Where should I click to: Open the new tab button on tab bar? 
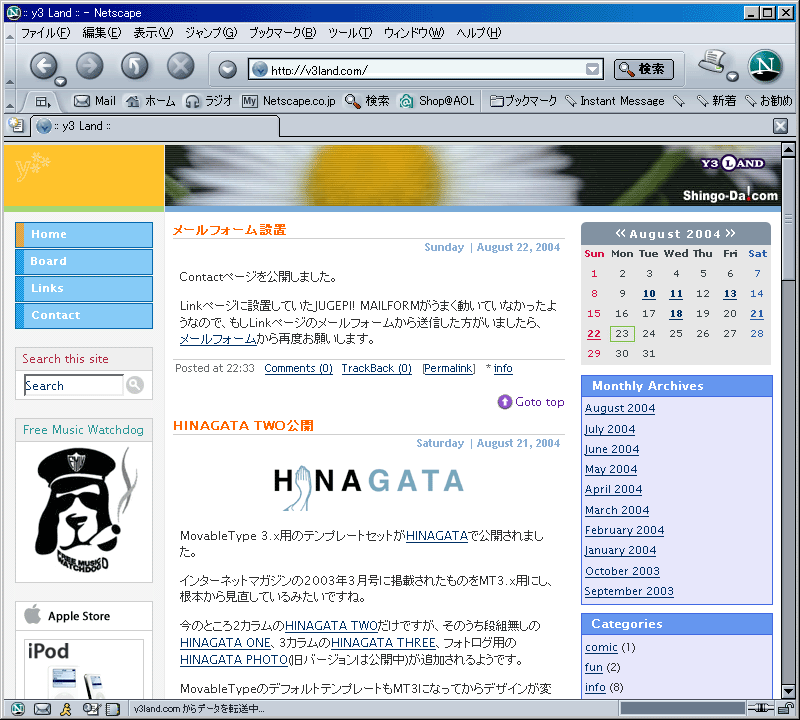(x=16, y=126)
